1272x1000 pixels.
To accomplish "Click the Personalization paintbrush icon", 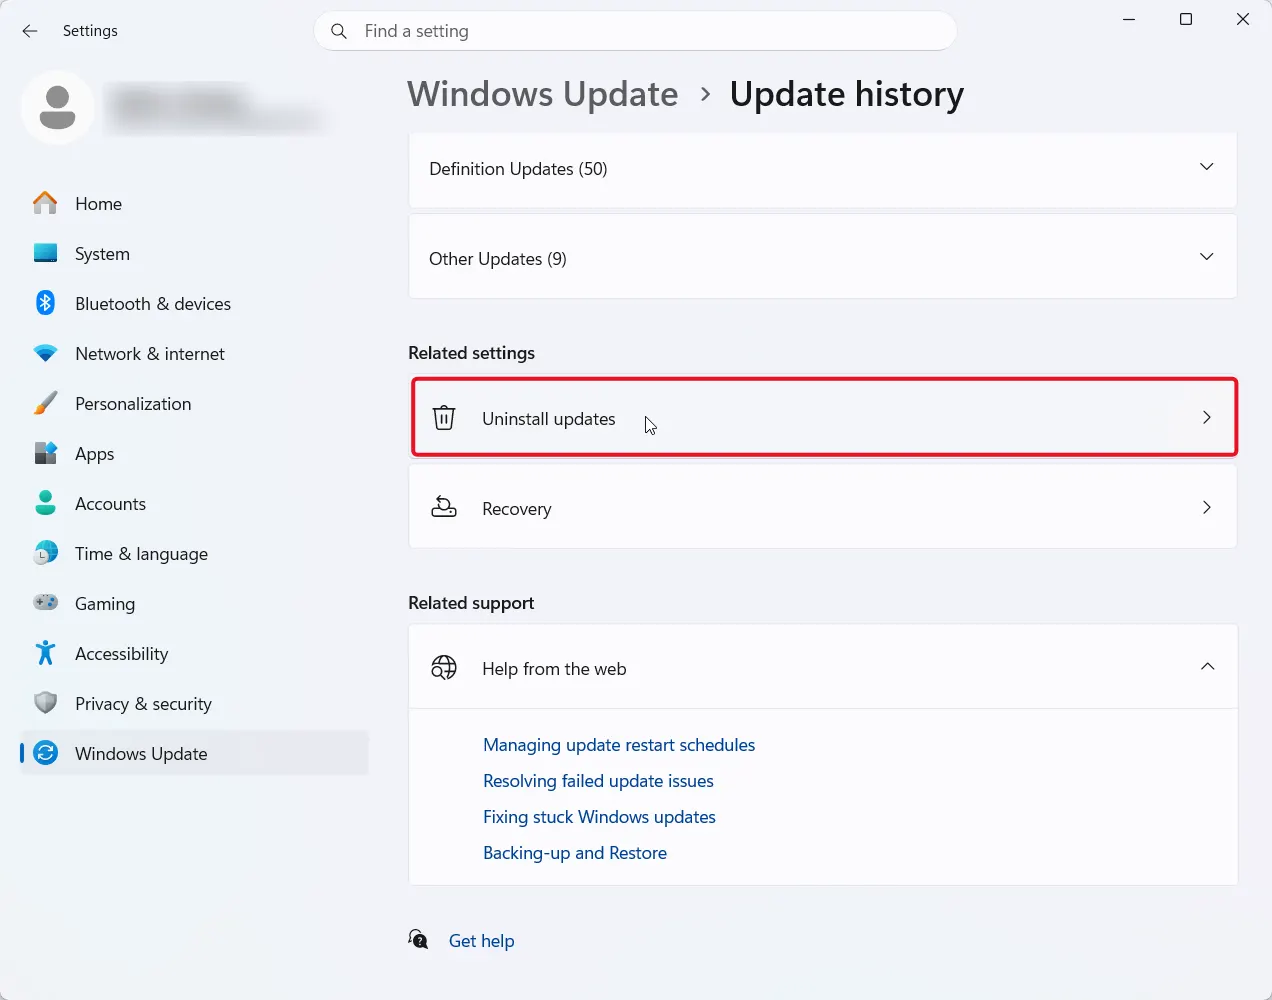I will click(45, 403).
